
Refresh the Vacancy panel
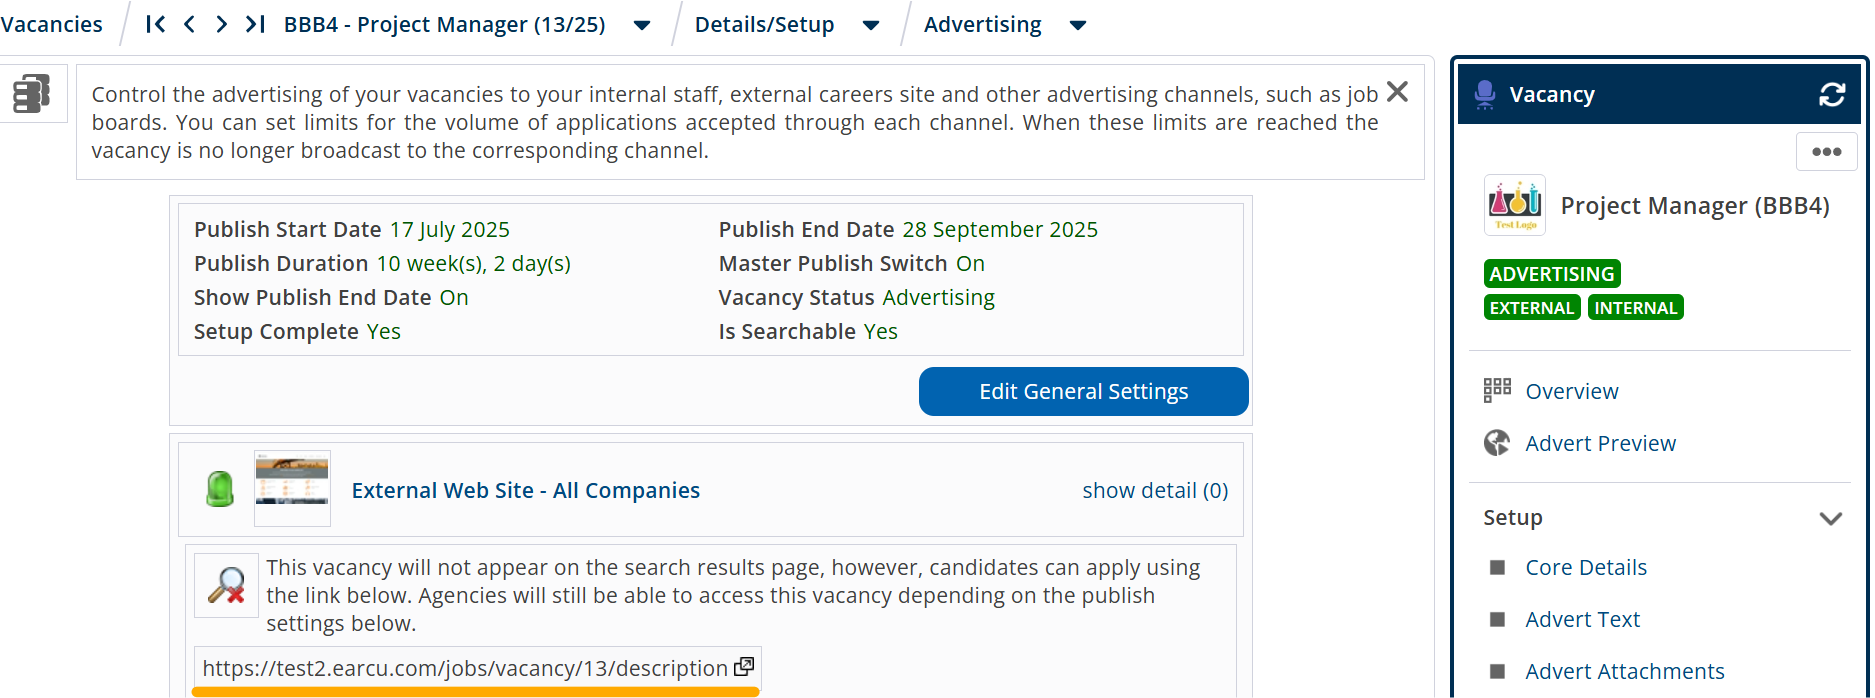(1831, 94)
